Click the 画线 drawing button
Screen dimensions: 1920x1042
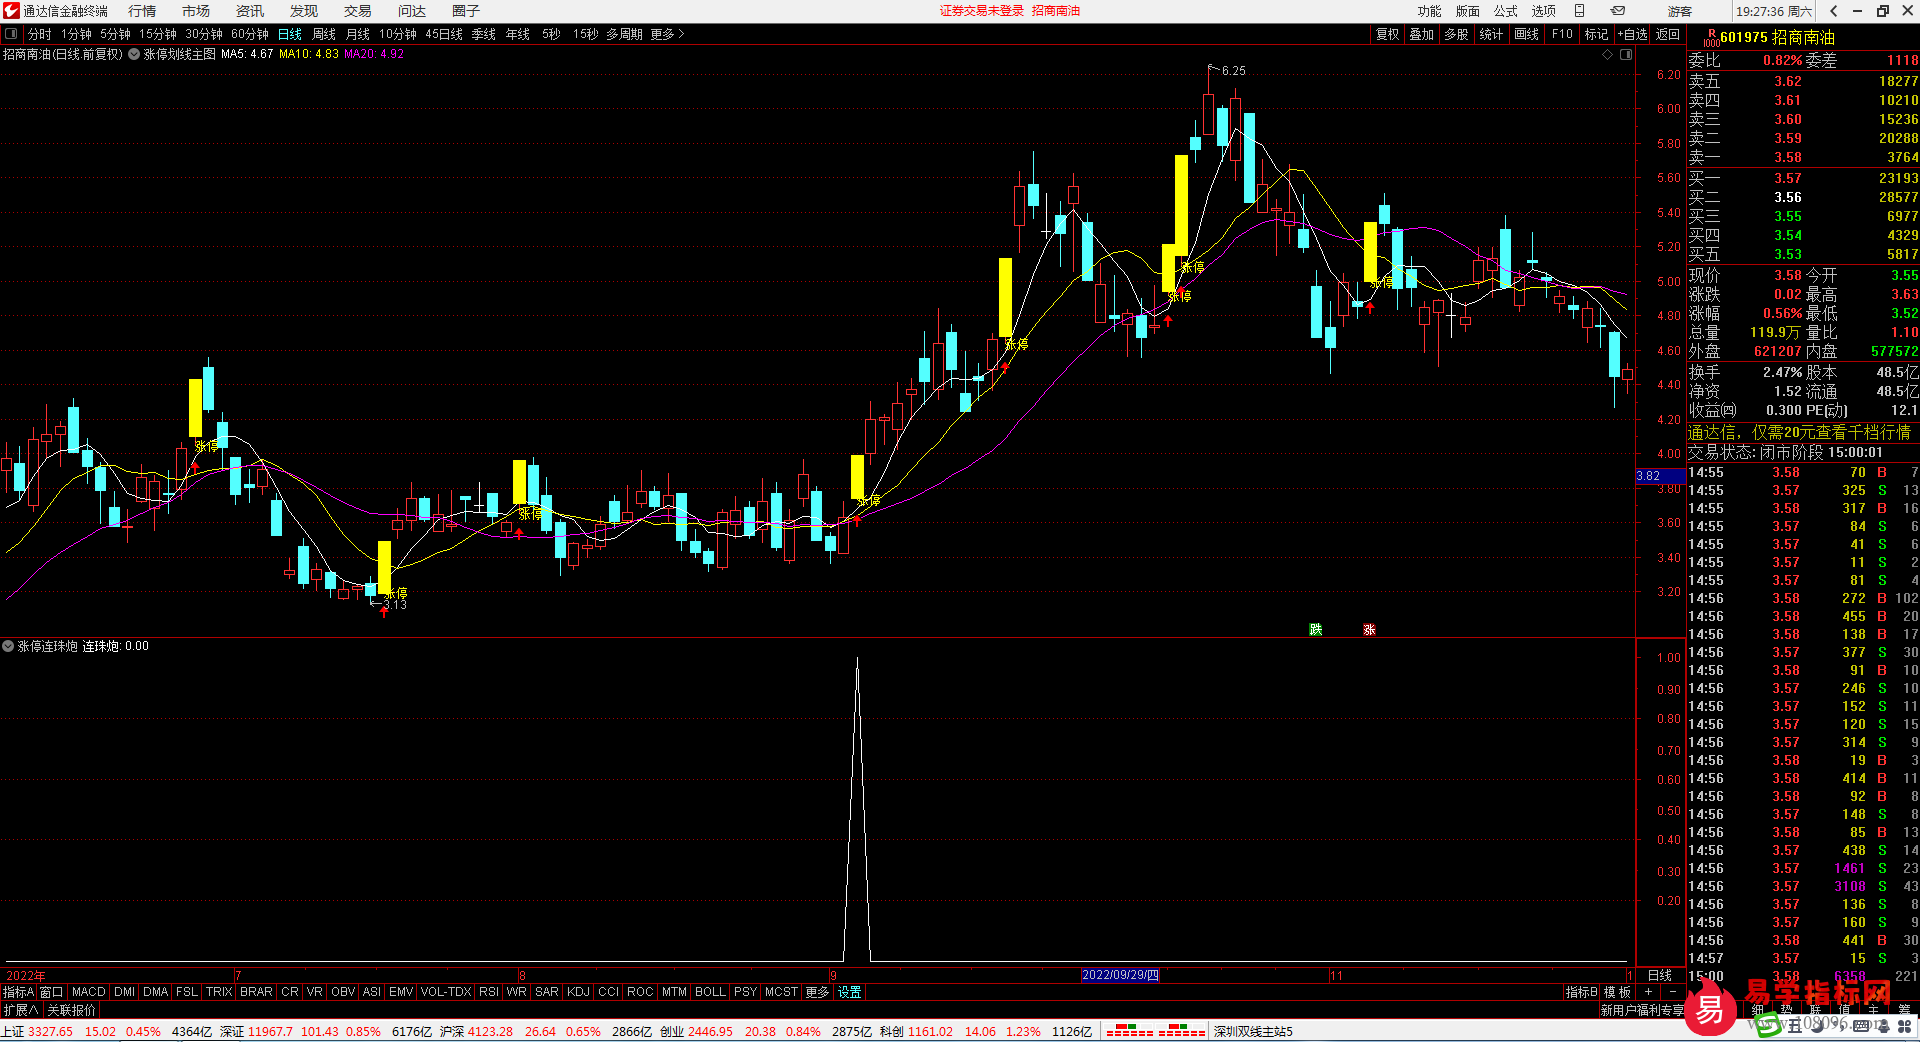pos(1527,34)
